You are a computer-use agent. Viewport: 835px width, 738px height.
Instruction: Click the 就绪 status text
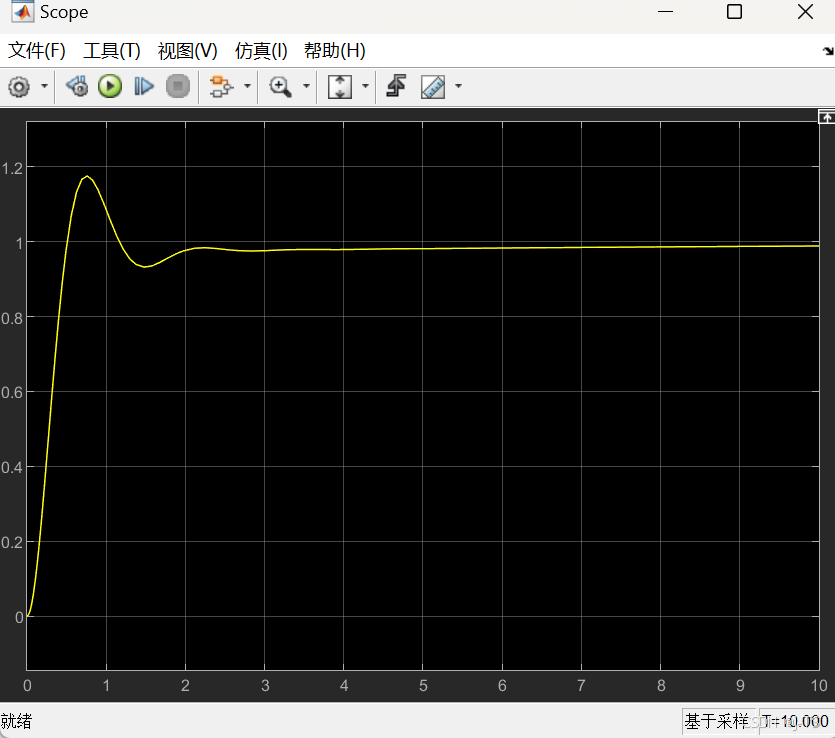17,721
